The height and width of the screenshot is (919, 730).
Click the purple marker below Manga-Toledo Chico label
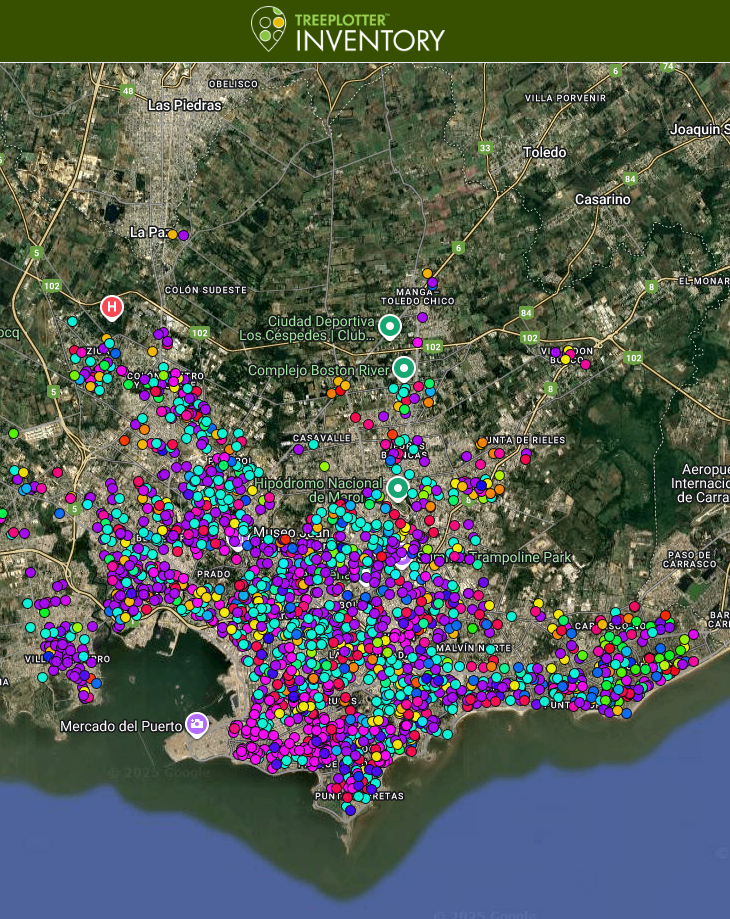pyautogui.click(x=422, y=317)
